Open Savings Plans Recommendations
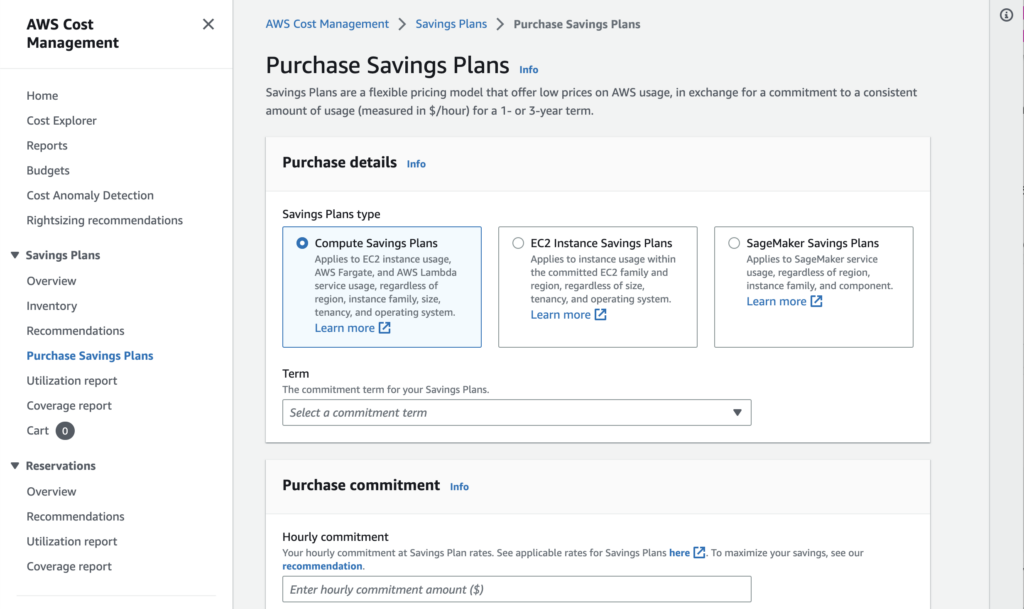 pos(75,331)
